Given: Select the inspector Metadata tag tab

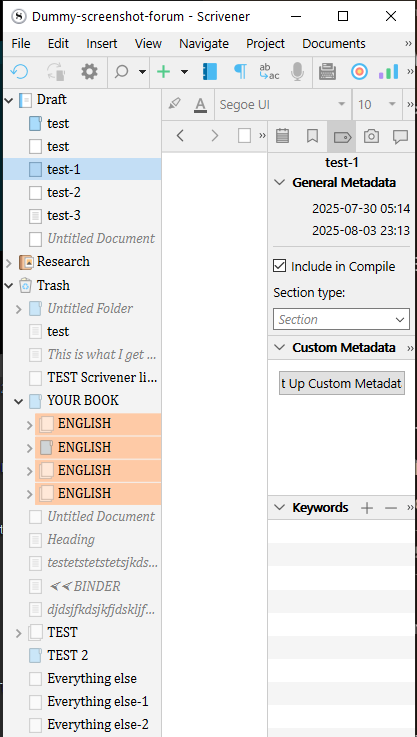Looking at the screenshot, I should [x=342, y=136].
